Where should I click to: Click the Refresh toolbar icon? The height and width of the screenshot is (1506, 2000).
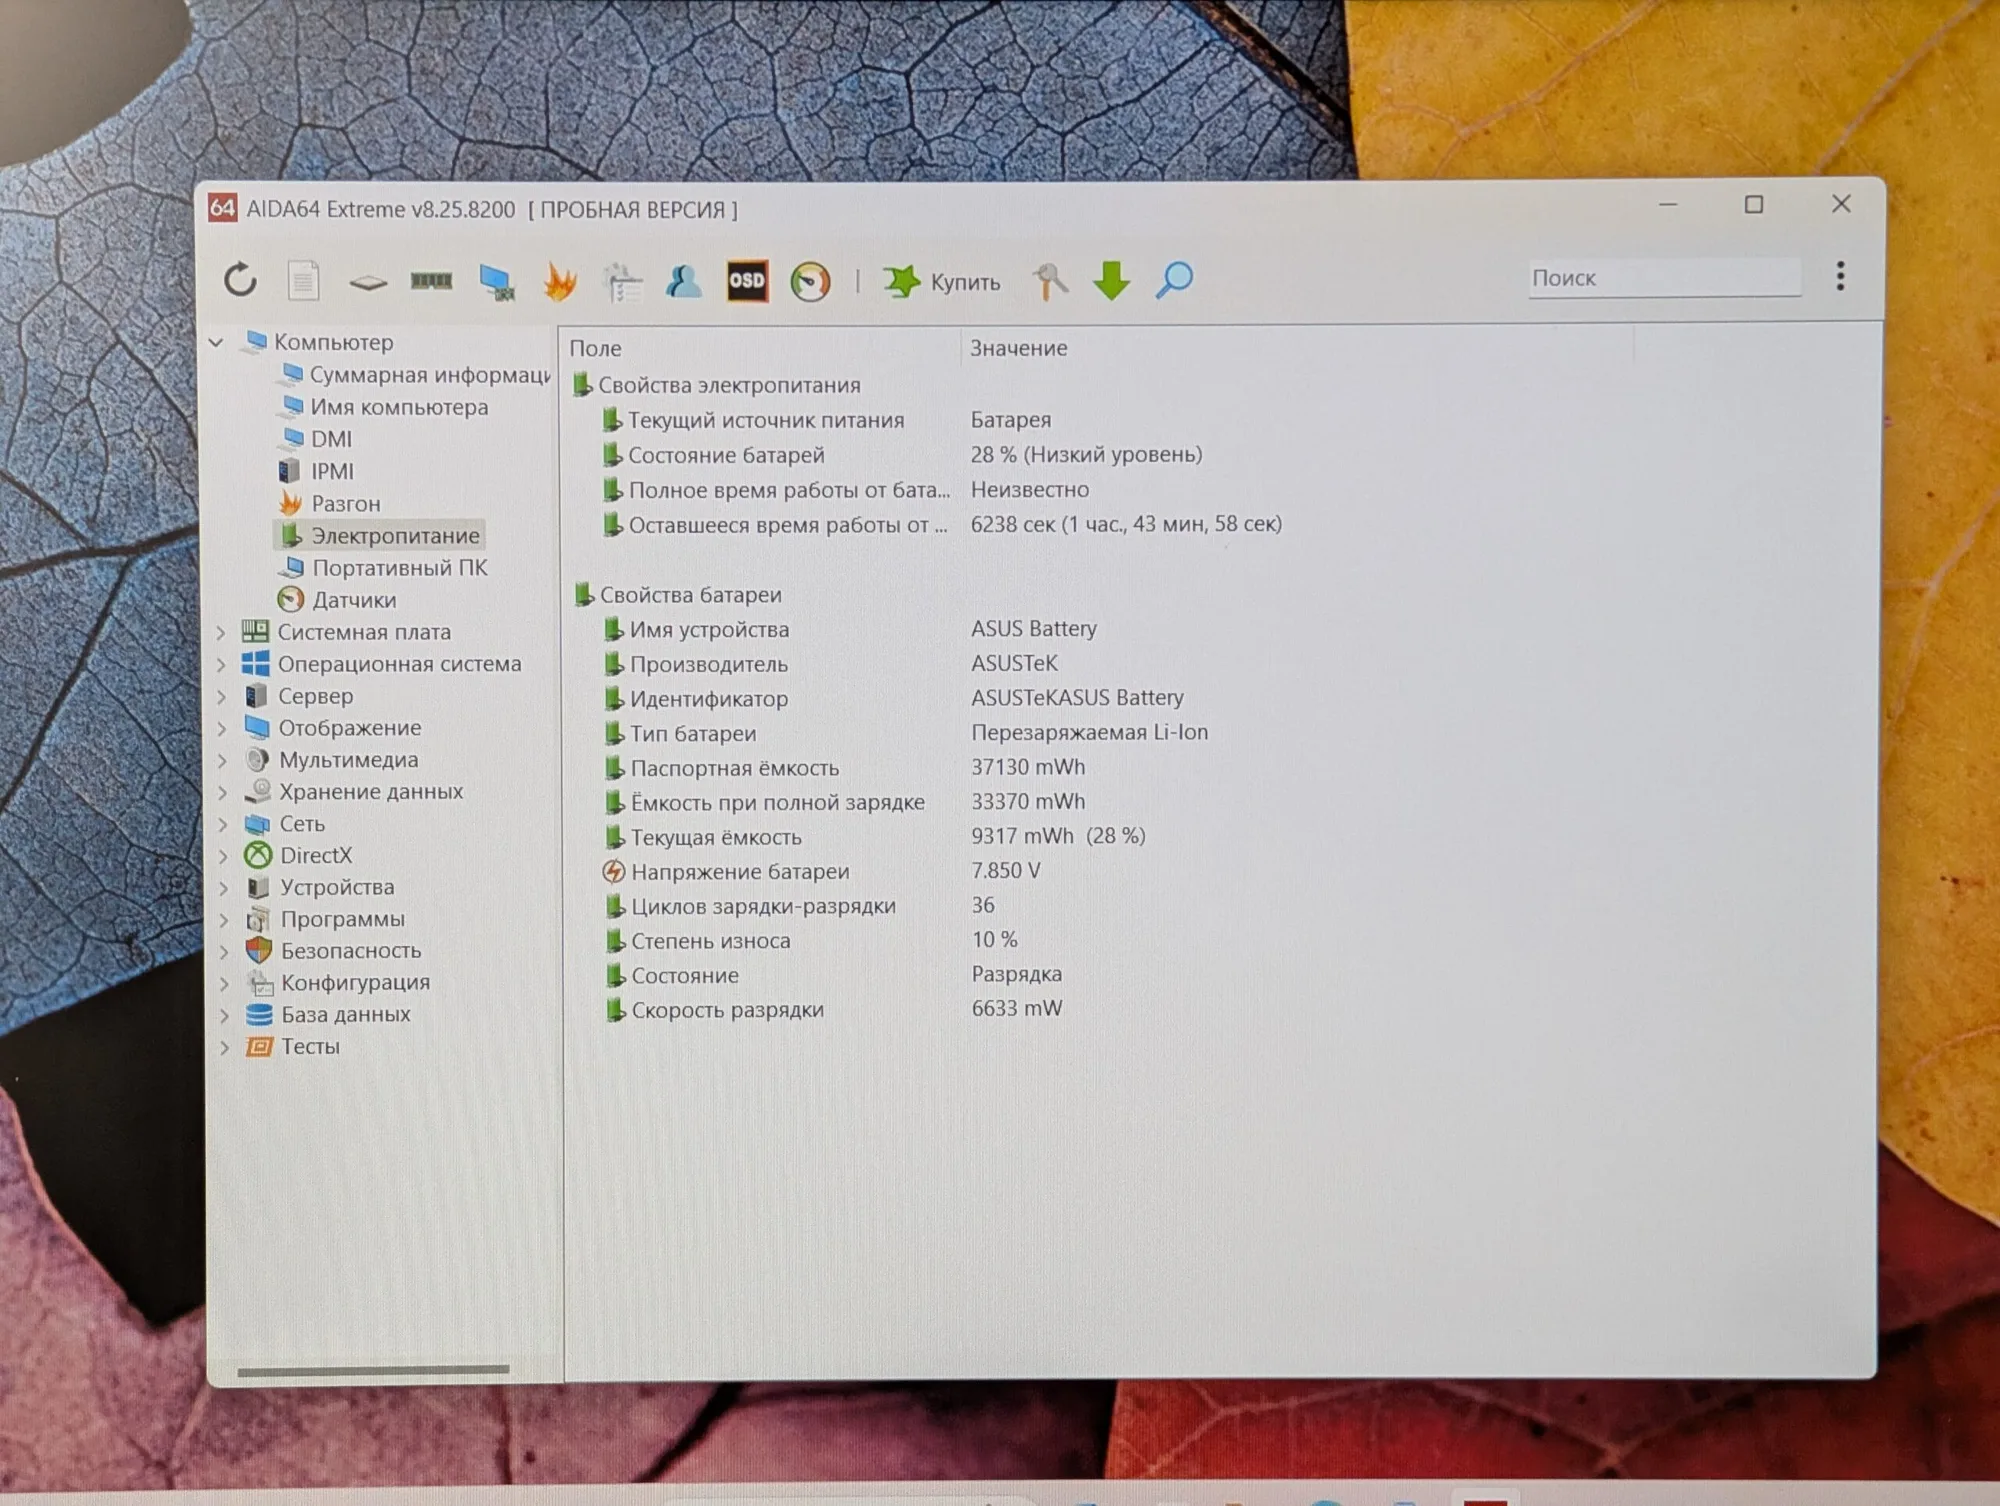click(240, 280)
